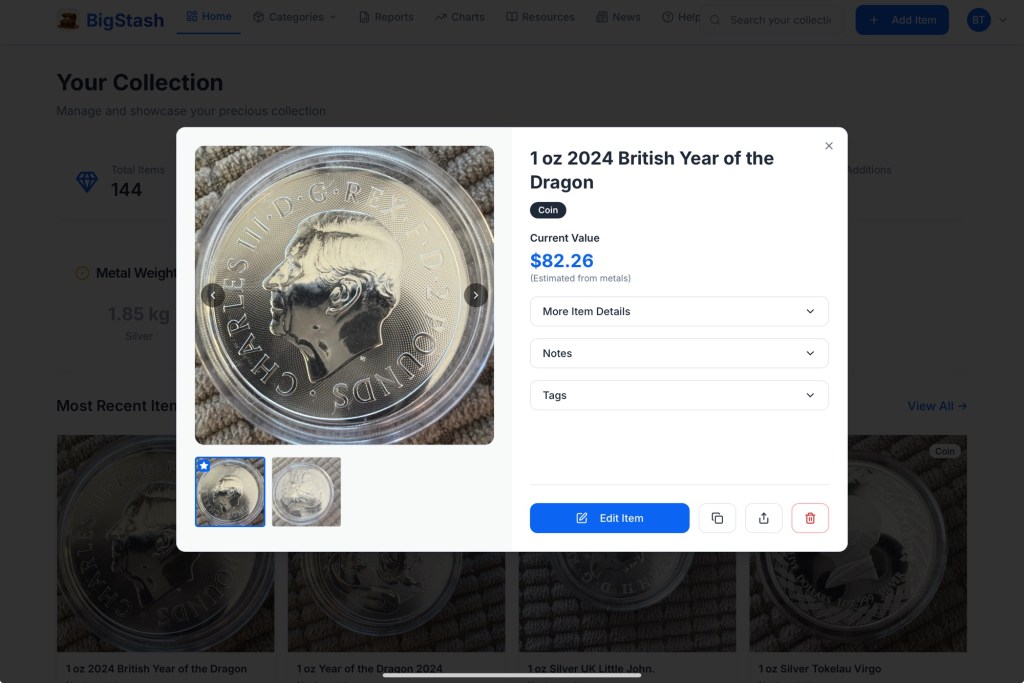1024x683 pixels.
Task: Show next image with right arrow
Action: point(476,295)
